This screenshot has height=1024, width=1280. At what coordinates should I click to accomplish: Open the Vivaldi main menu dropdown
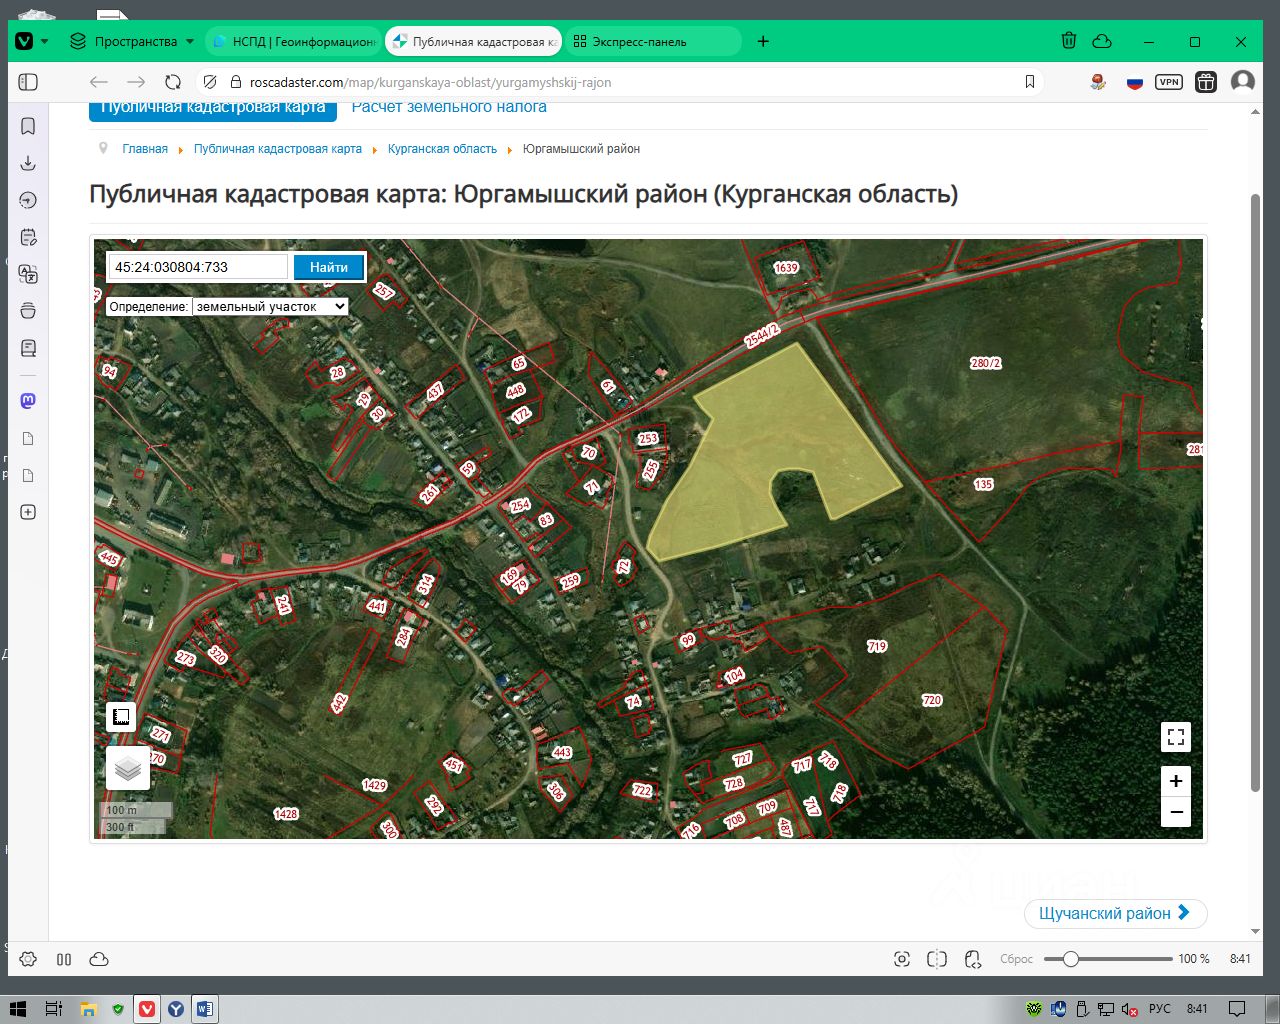coord(31,41)
